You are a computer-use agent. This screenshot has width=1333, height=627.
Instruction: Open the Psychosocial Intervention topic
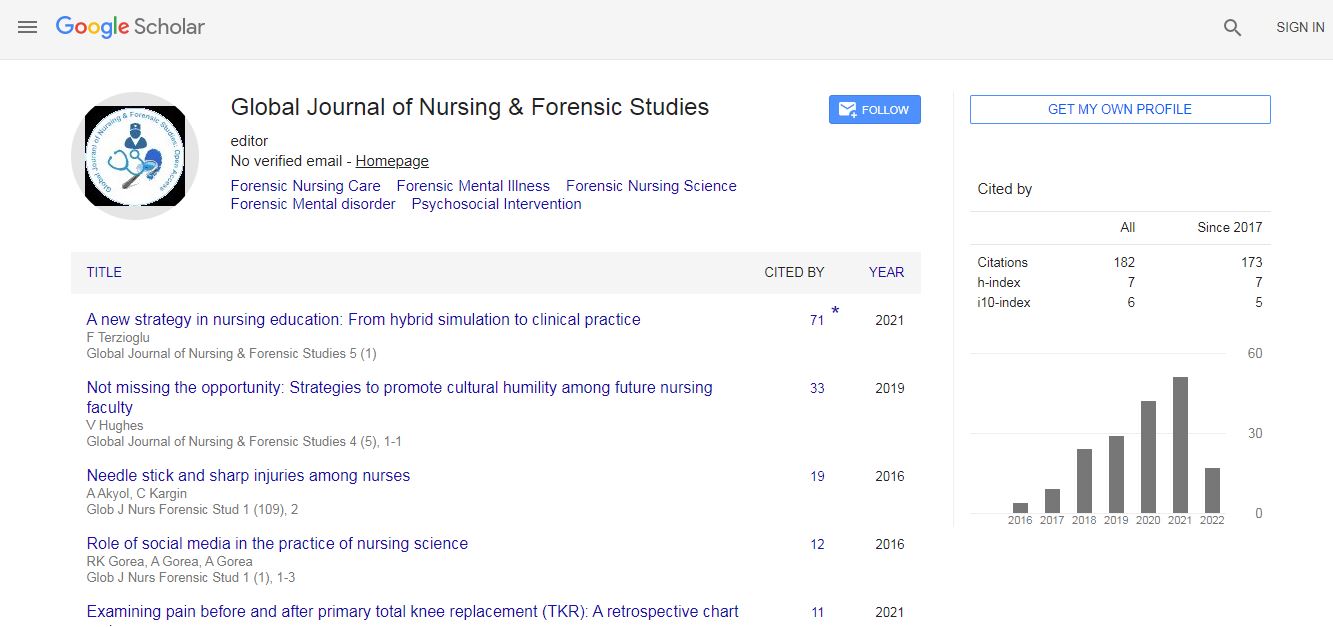496,204
